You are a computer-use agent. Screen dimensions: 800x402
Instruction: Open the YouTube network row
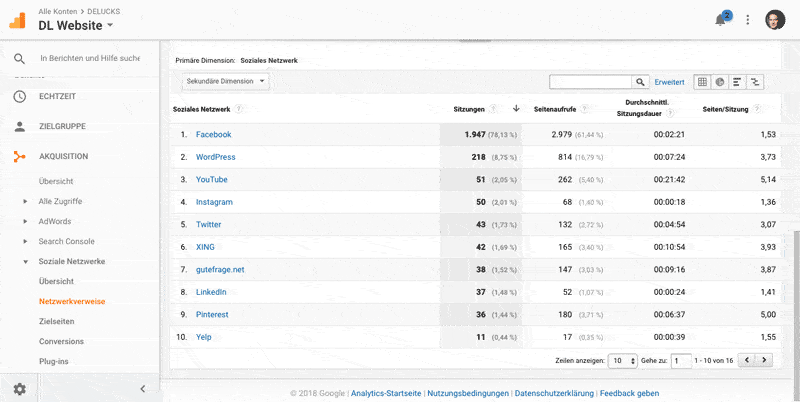click(x=212, y=180)
